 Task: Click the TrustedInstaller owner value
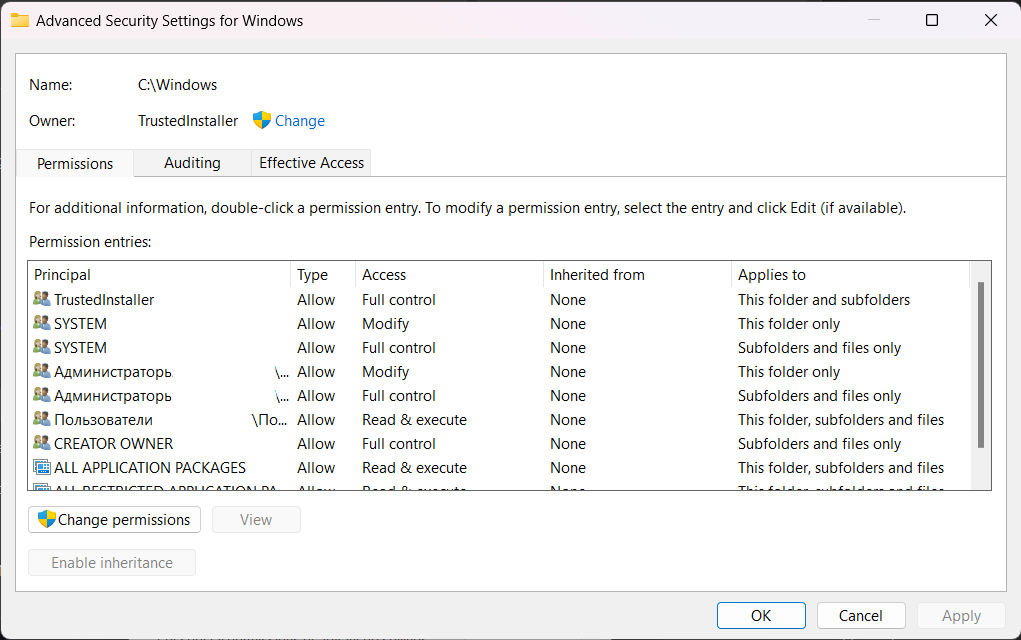(188, 120)
